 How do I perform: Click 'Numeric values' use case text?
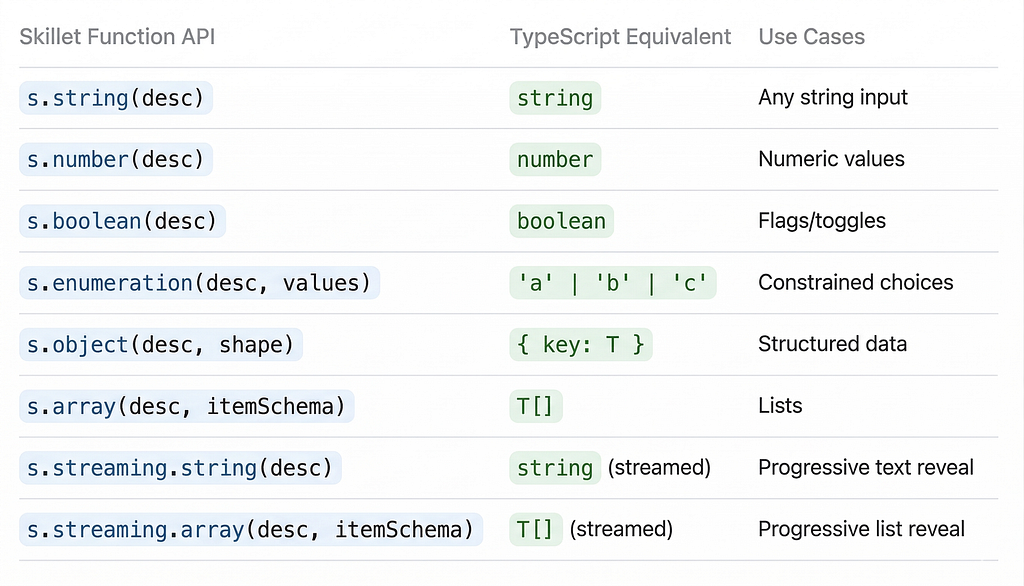(831, 159)
